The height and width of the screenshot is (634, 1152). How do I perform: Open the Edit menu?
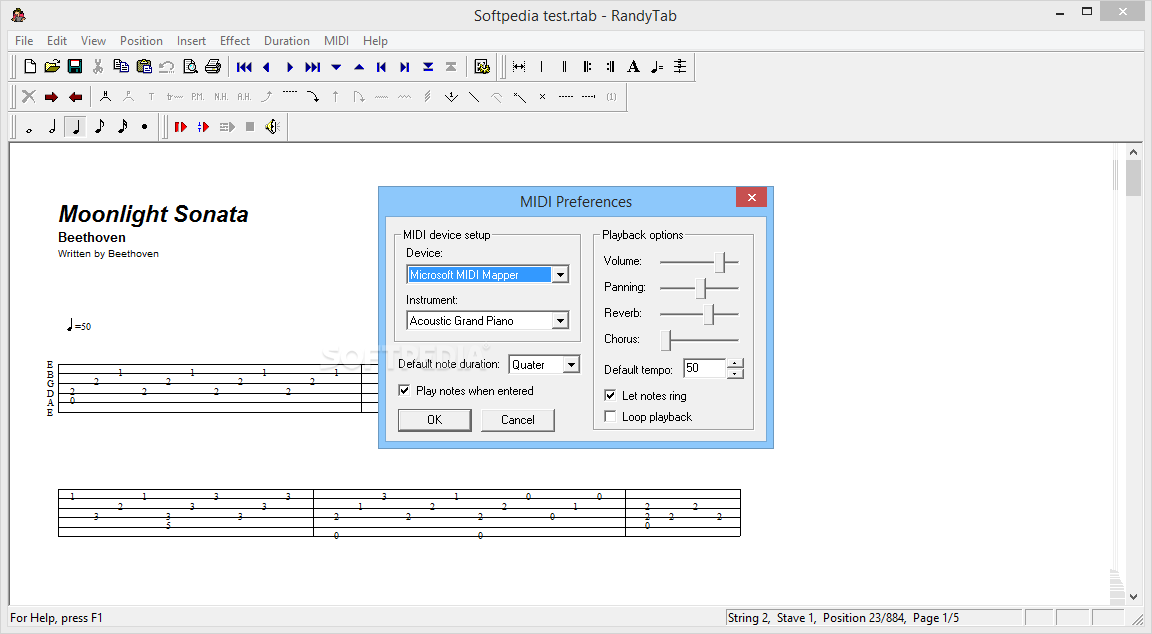pos(57,40)
